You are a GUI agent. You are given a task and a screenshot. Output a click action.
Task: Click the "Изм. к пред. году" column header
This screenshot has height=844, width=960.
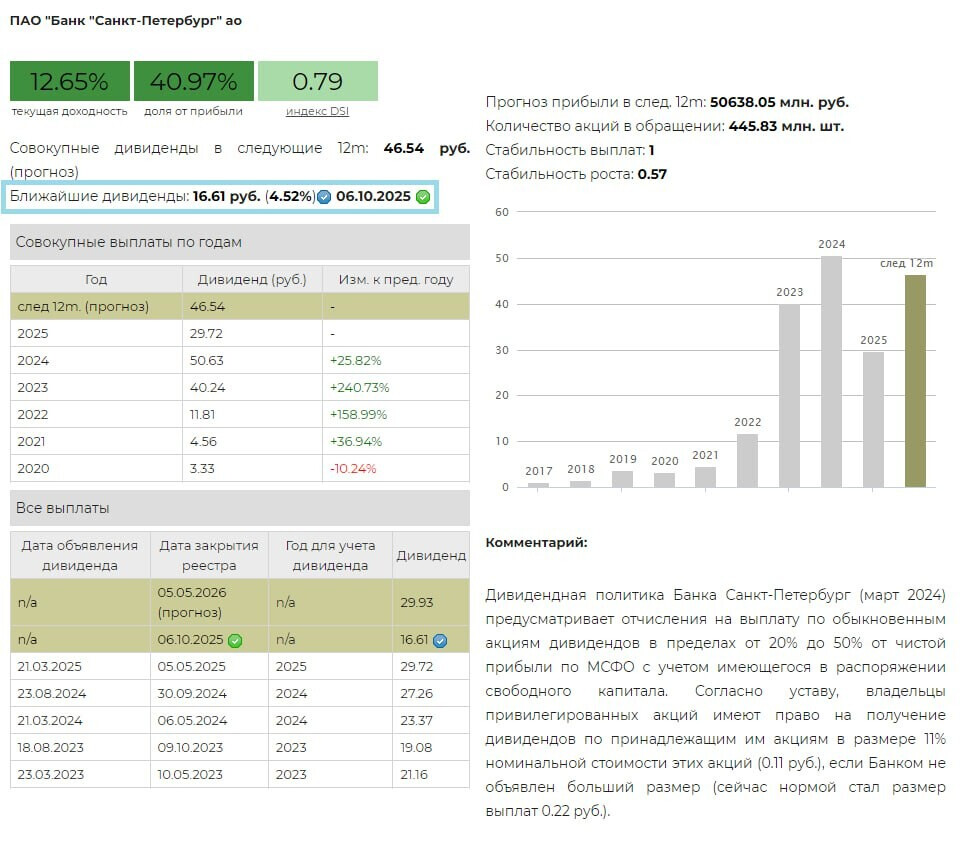(x=395, y=279)
